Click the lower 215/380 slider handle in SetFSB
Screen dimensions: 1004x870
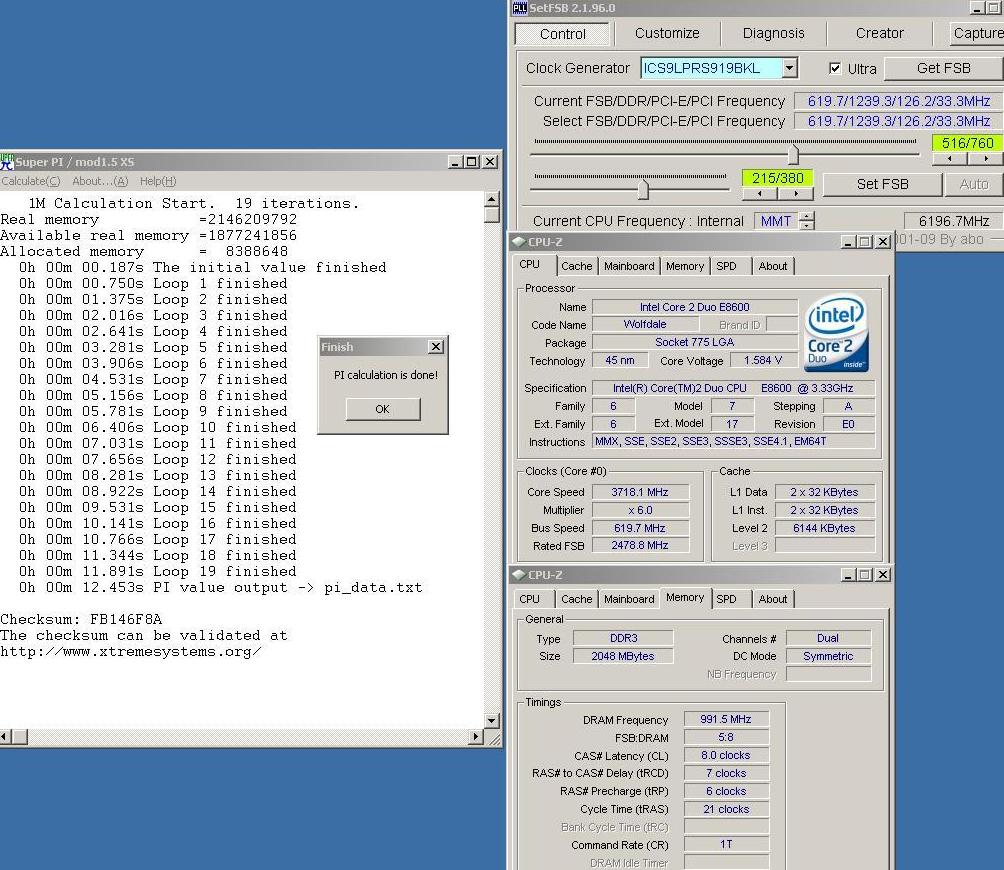click(x=643, y=189)
